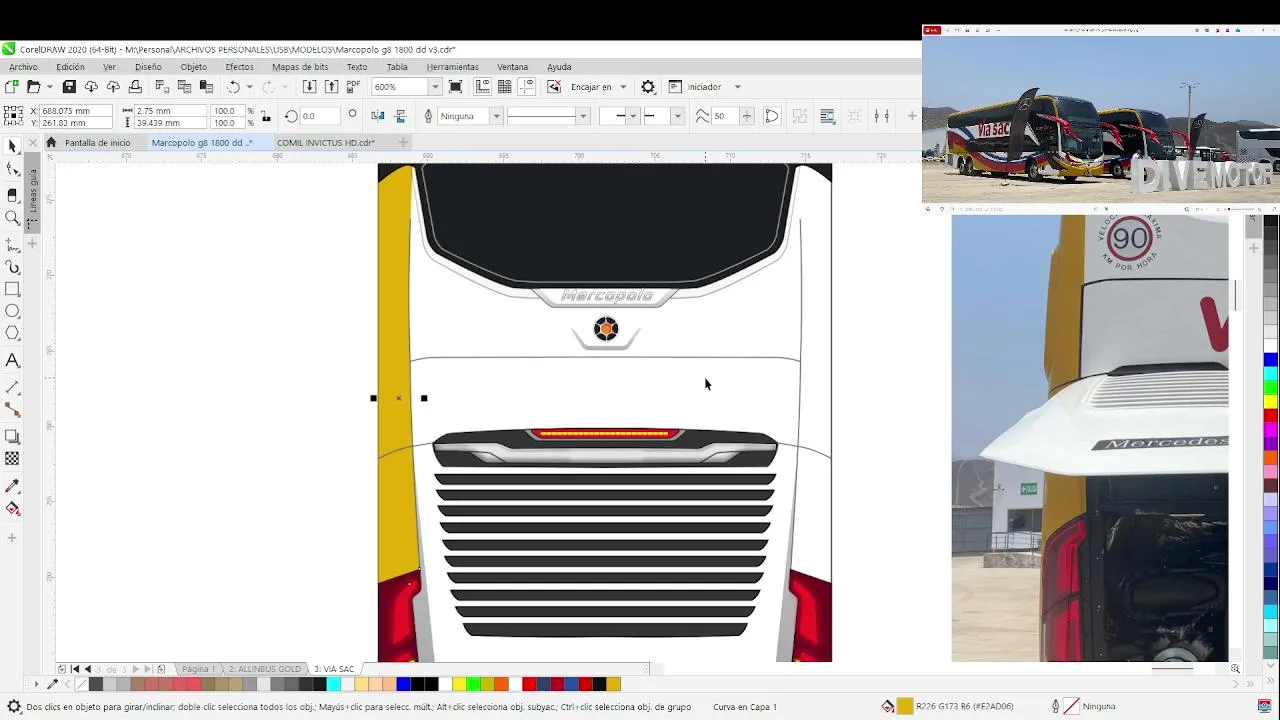Expand the Iniciador launcher dropdown
The width and height of the screenshot is (1280, 720).
(x=738, y=87)
